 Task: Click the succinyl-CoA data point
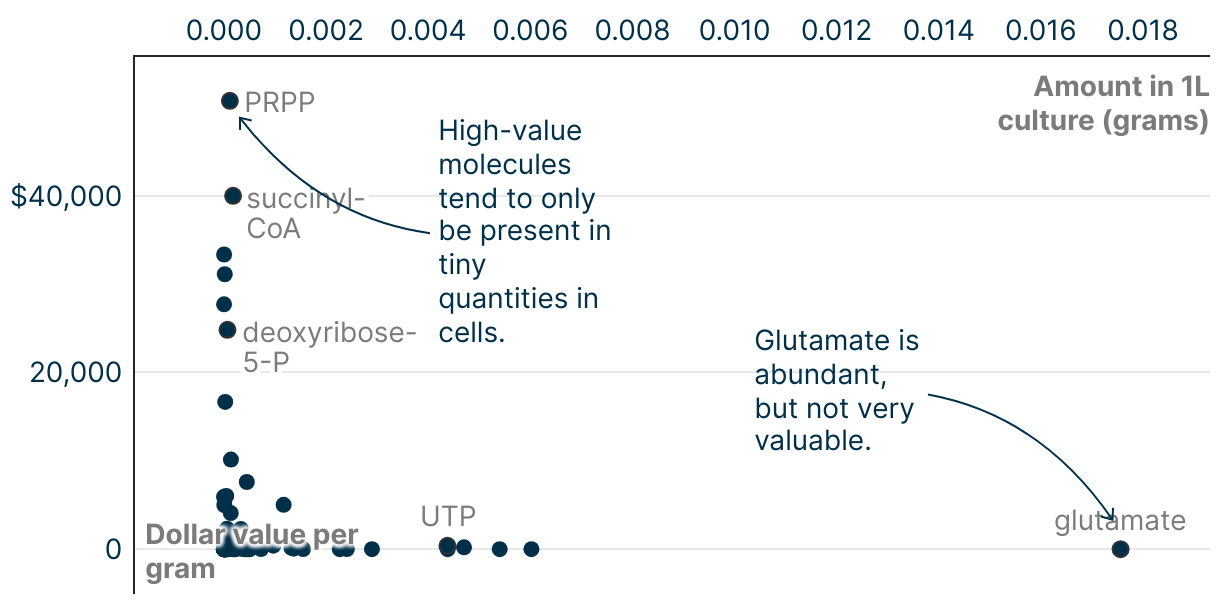click(x=232, y=196)
